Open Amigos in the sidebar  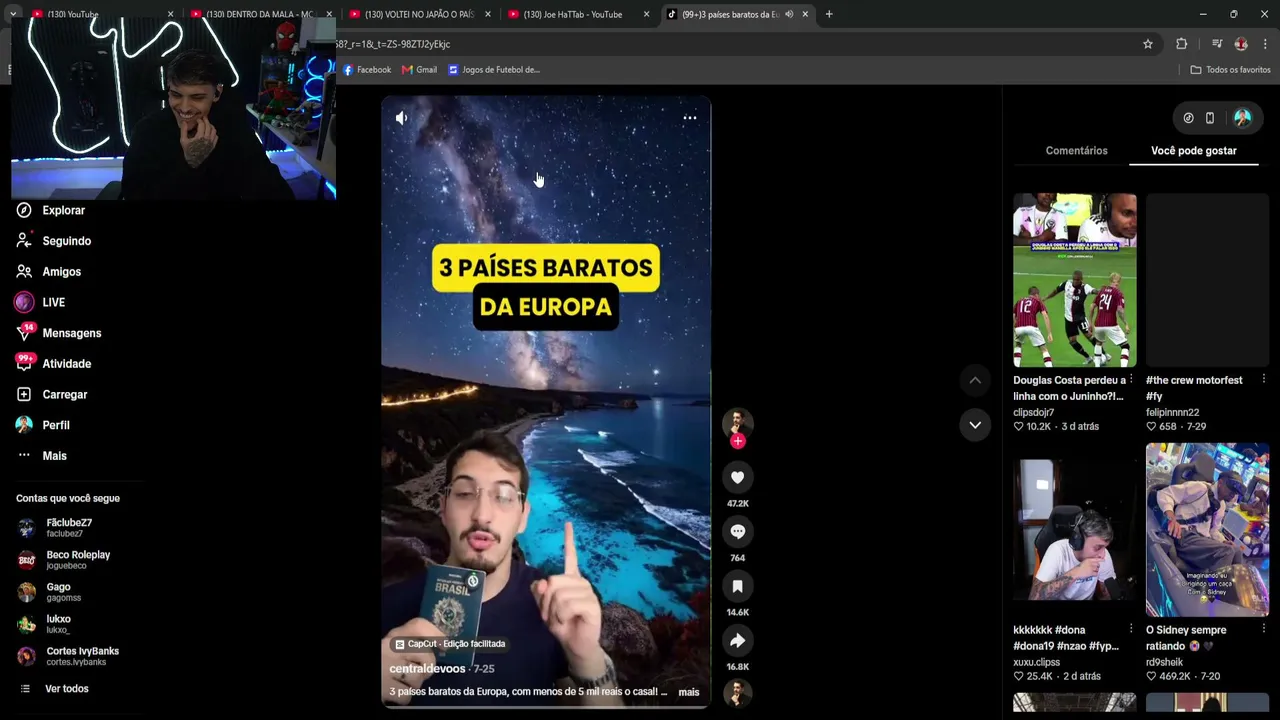[62, 272]
